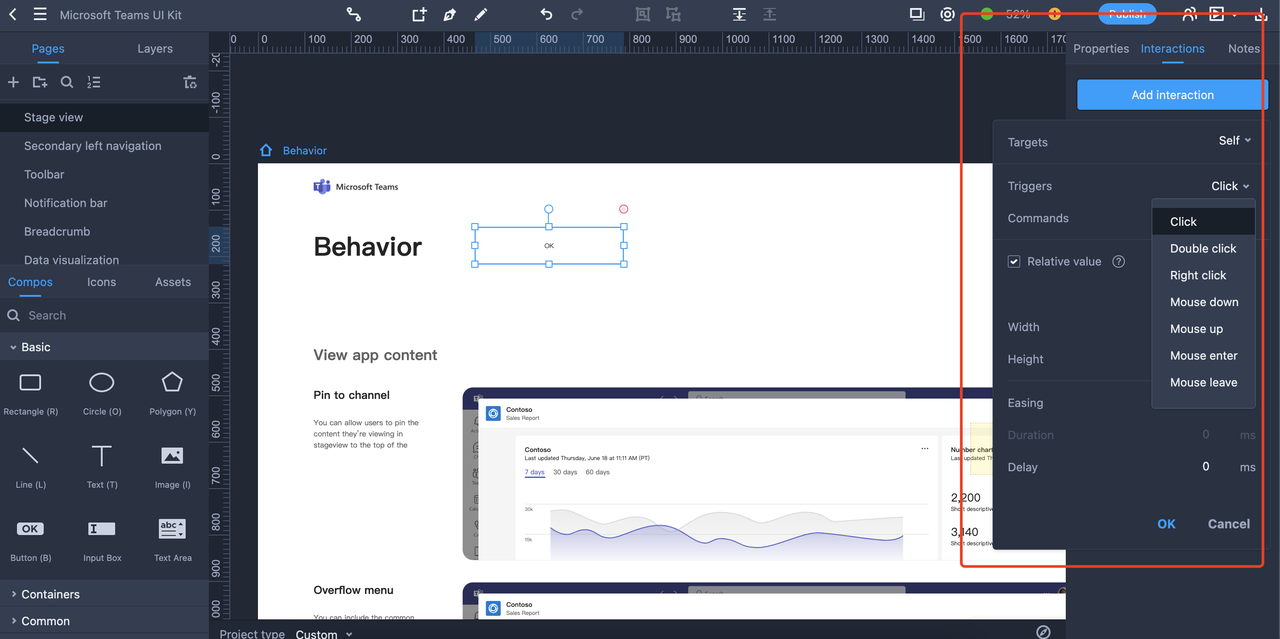Click the add folder icon in Pages
This screenshot has height=639, width=1280.
point(40,82)
